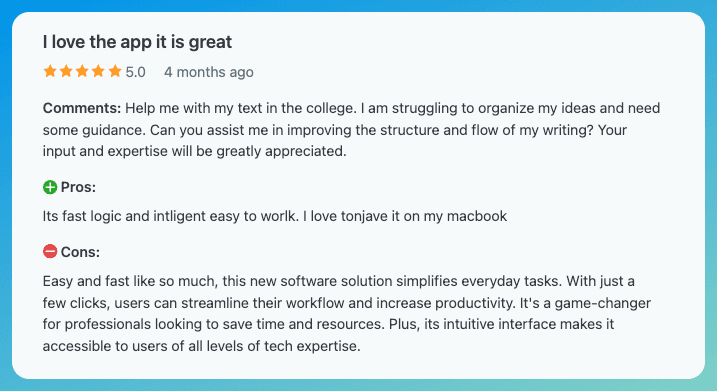This screenshot has height=391, width=717.
Task: Click the pros sentence mentioning macbook
Action: coord(275,216)
